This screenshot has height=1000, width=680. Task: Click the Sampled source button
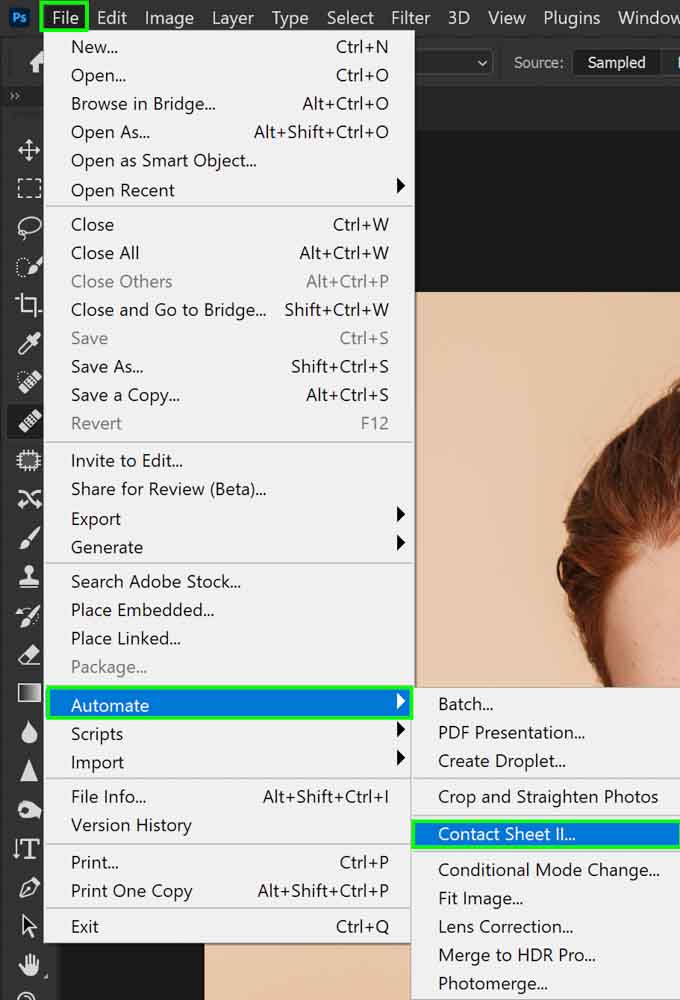pyautogui.click(x=616, y=62)
